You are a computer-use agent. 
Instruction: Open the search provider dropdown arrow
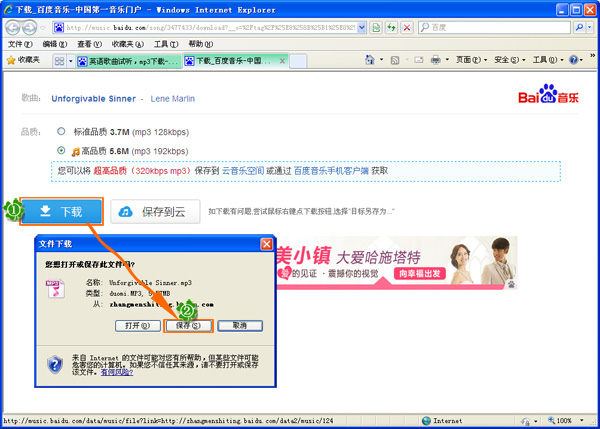[589, 28]
